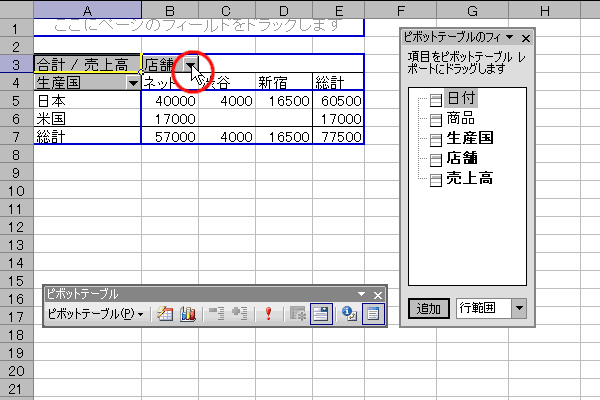Select column A header
600x400 pixels.
click(x=87, y=10)
